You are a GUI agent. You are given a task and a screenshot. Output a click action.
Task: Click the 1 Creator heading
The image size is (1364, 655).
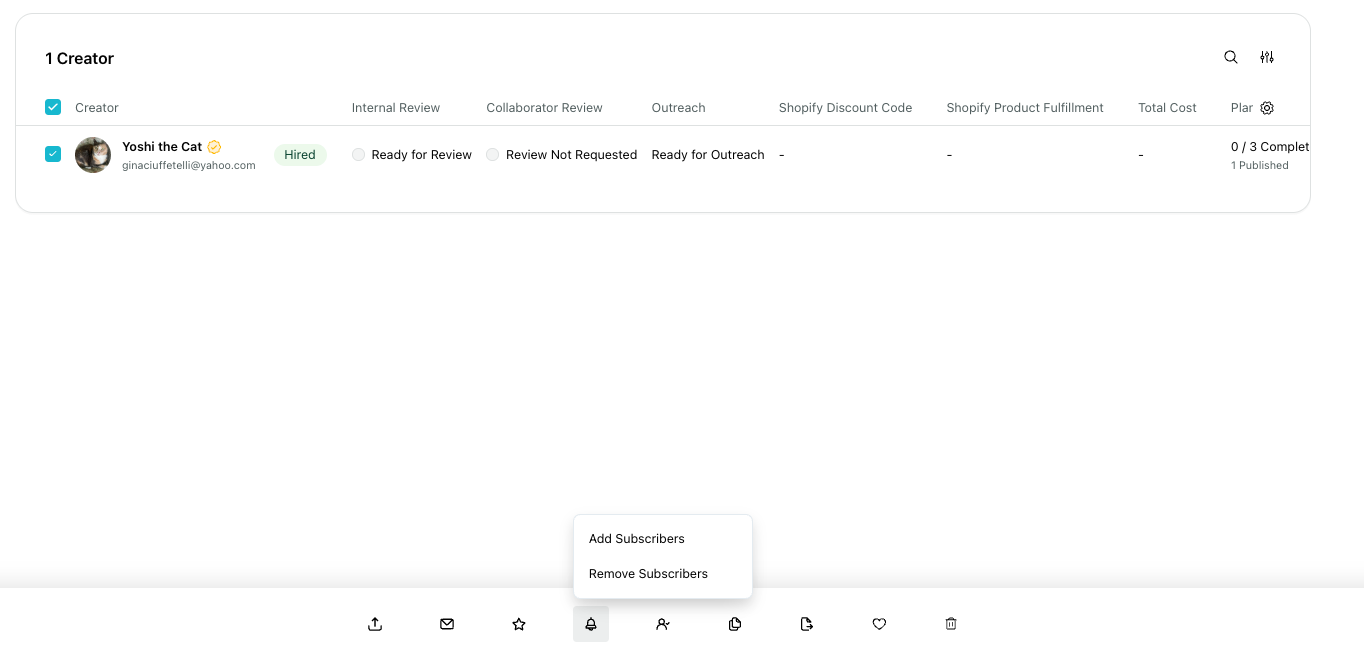tap(80, 58)
